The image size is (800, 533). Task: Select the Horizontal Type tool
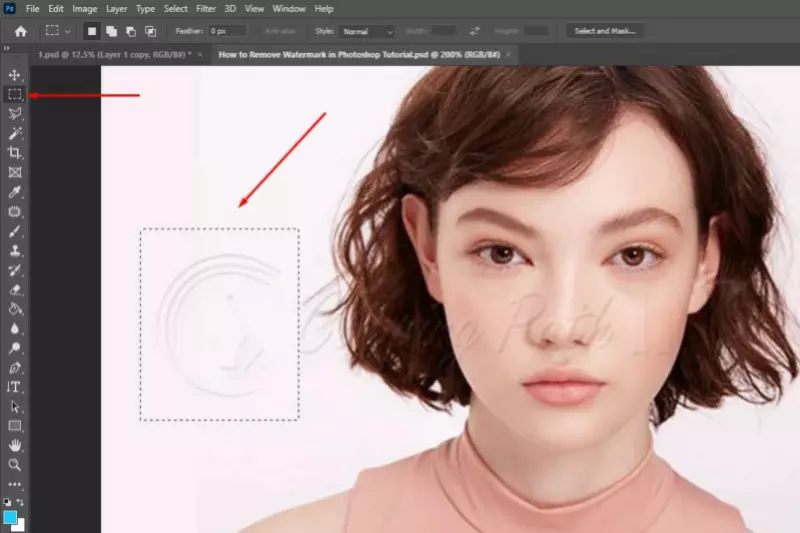14,387
